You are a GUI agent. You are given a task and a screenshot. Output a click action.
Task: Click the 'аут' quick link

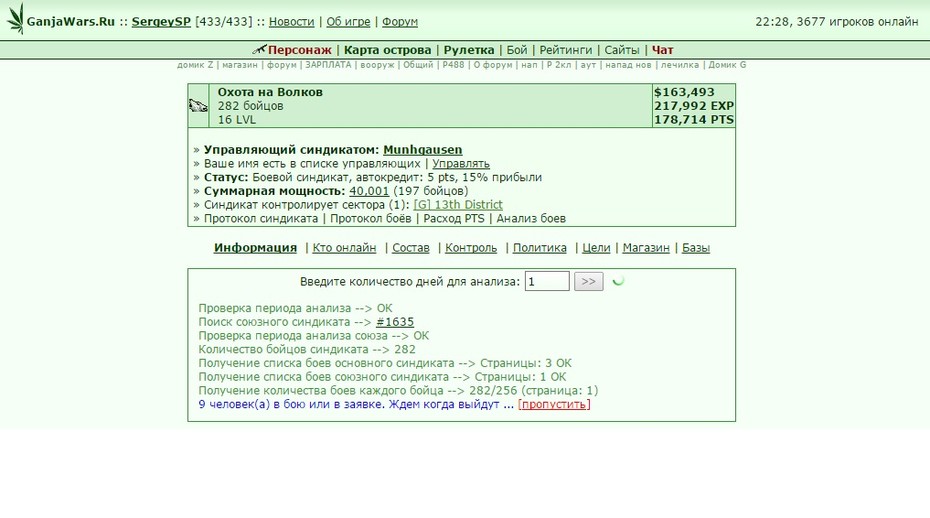(x=588, y=65)
